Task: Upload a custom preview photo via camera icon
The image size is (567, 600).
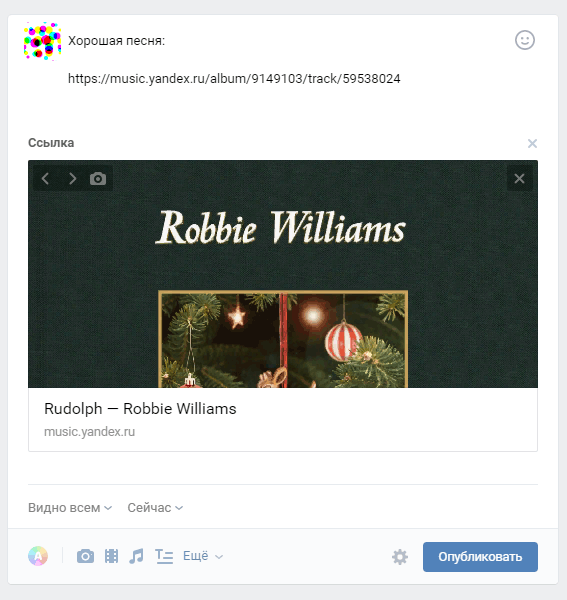Action: pyautogui.click(x=98, y=178)
